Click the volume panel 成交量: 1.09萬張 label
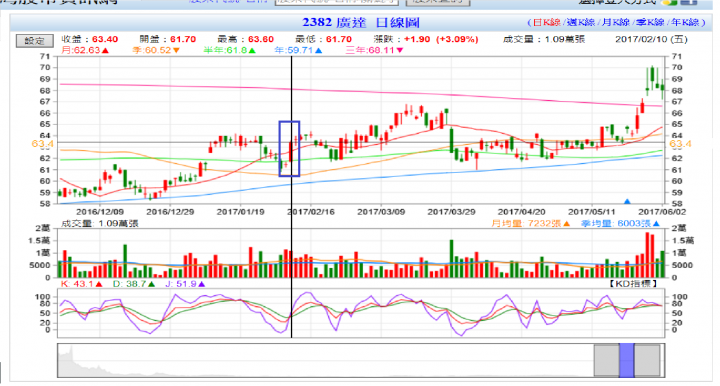 tap(100, 224)
